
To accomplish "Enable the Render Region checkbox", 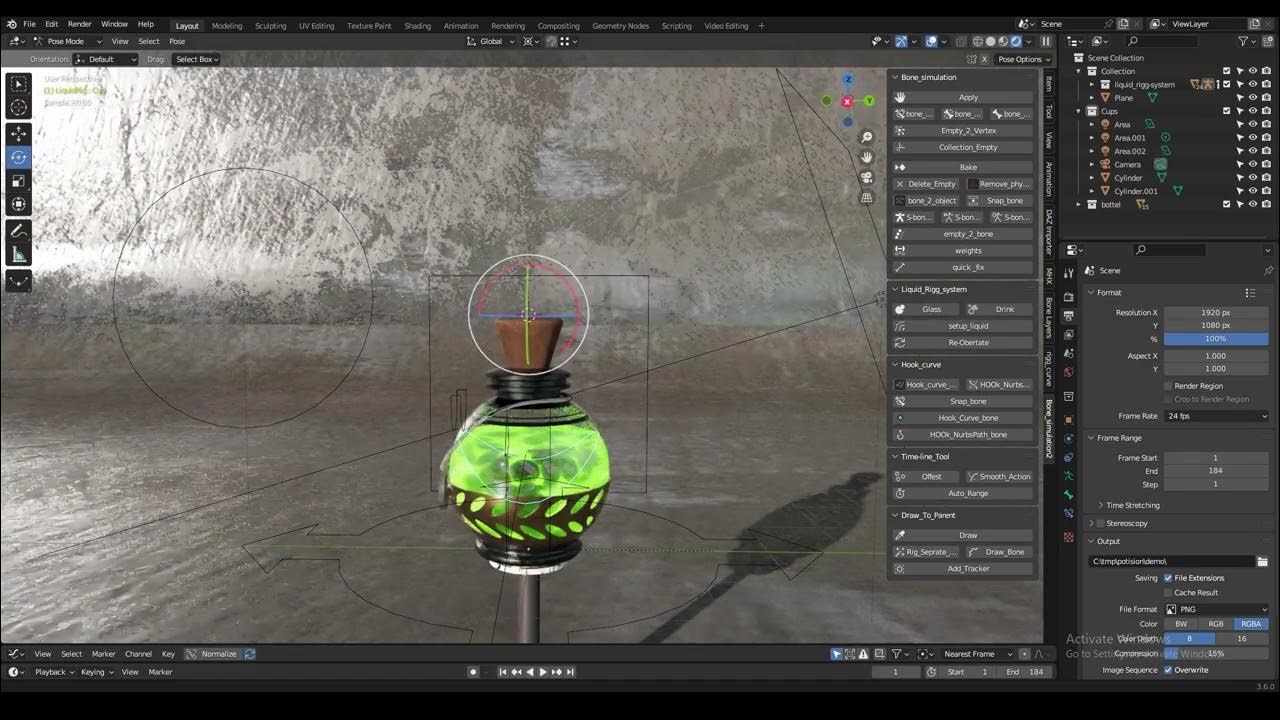I will click(x=1168, y=386).
